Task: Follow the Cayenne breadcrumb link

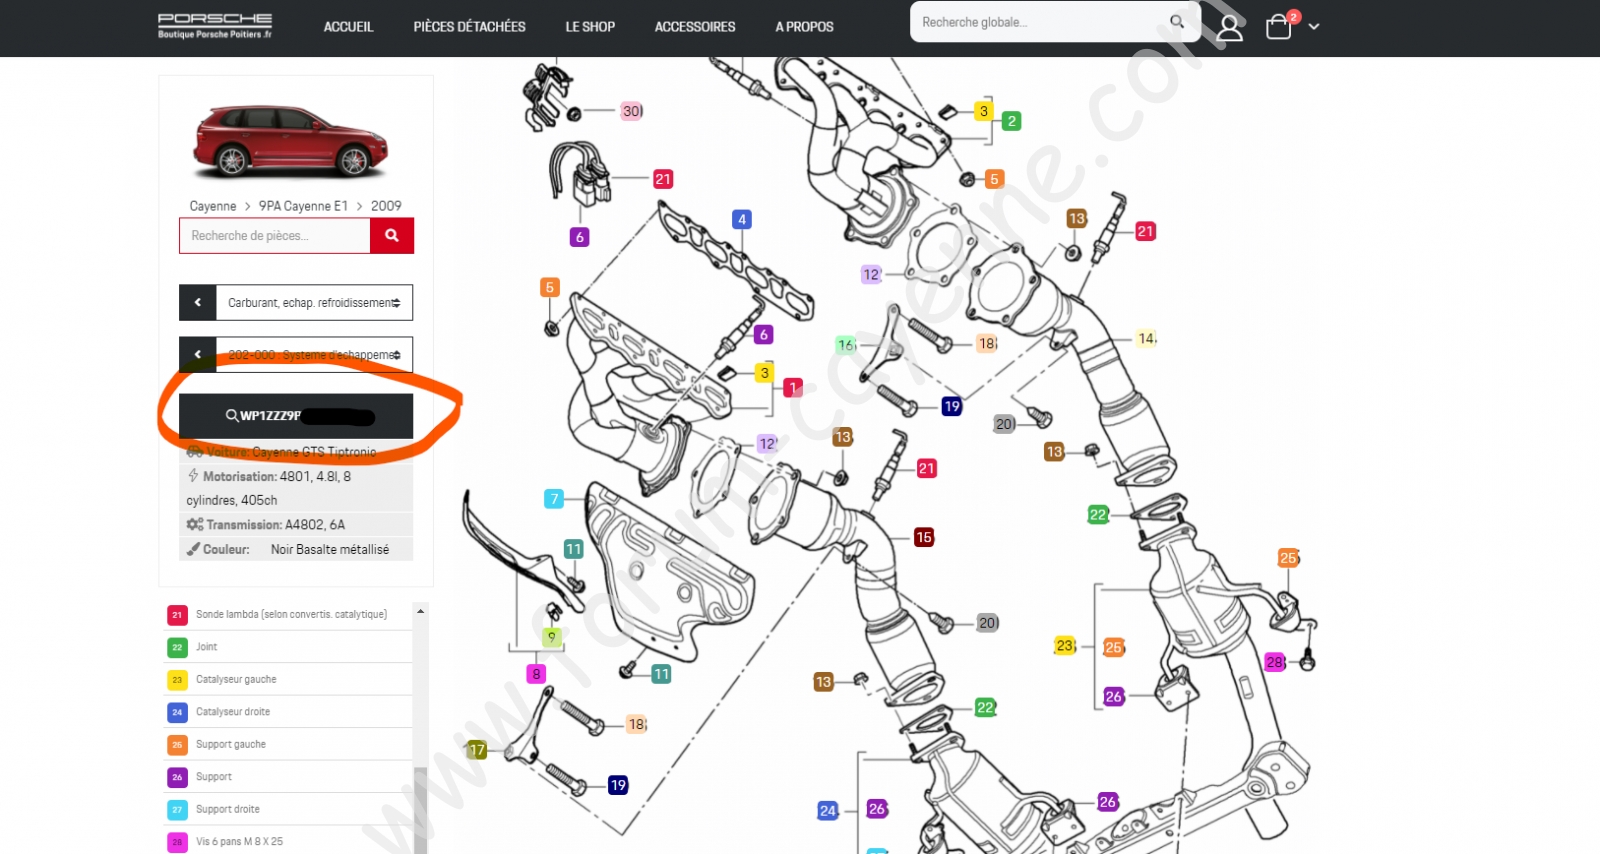Action: click(x=213, y=206)
